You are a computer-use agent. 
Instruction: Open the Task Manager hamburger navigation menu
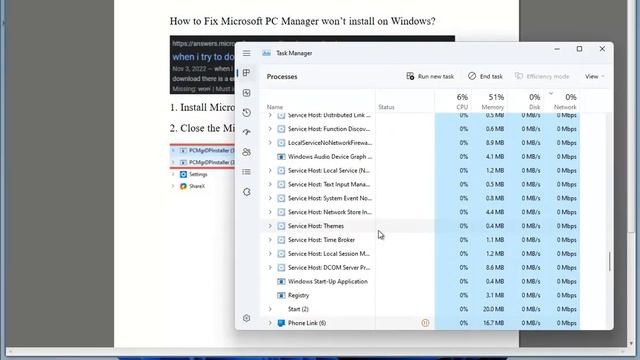click(247, 53)
